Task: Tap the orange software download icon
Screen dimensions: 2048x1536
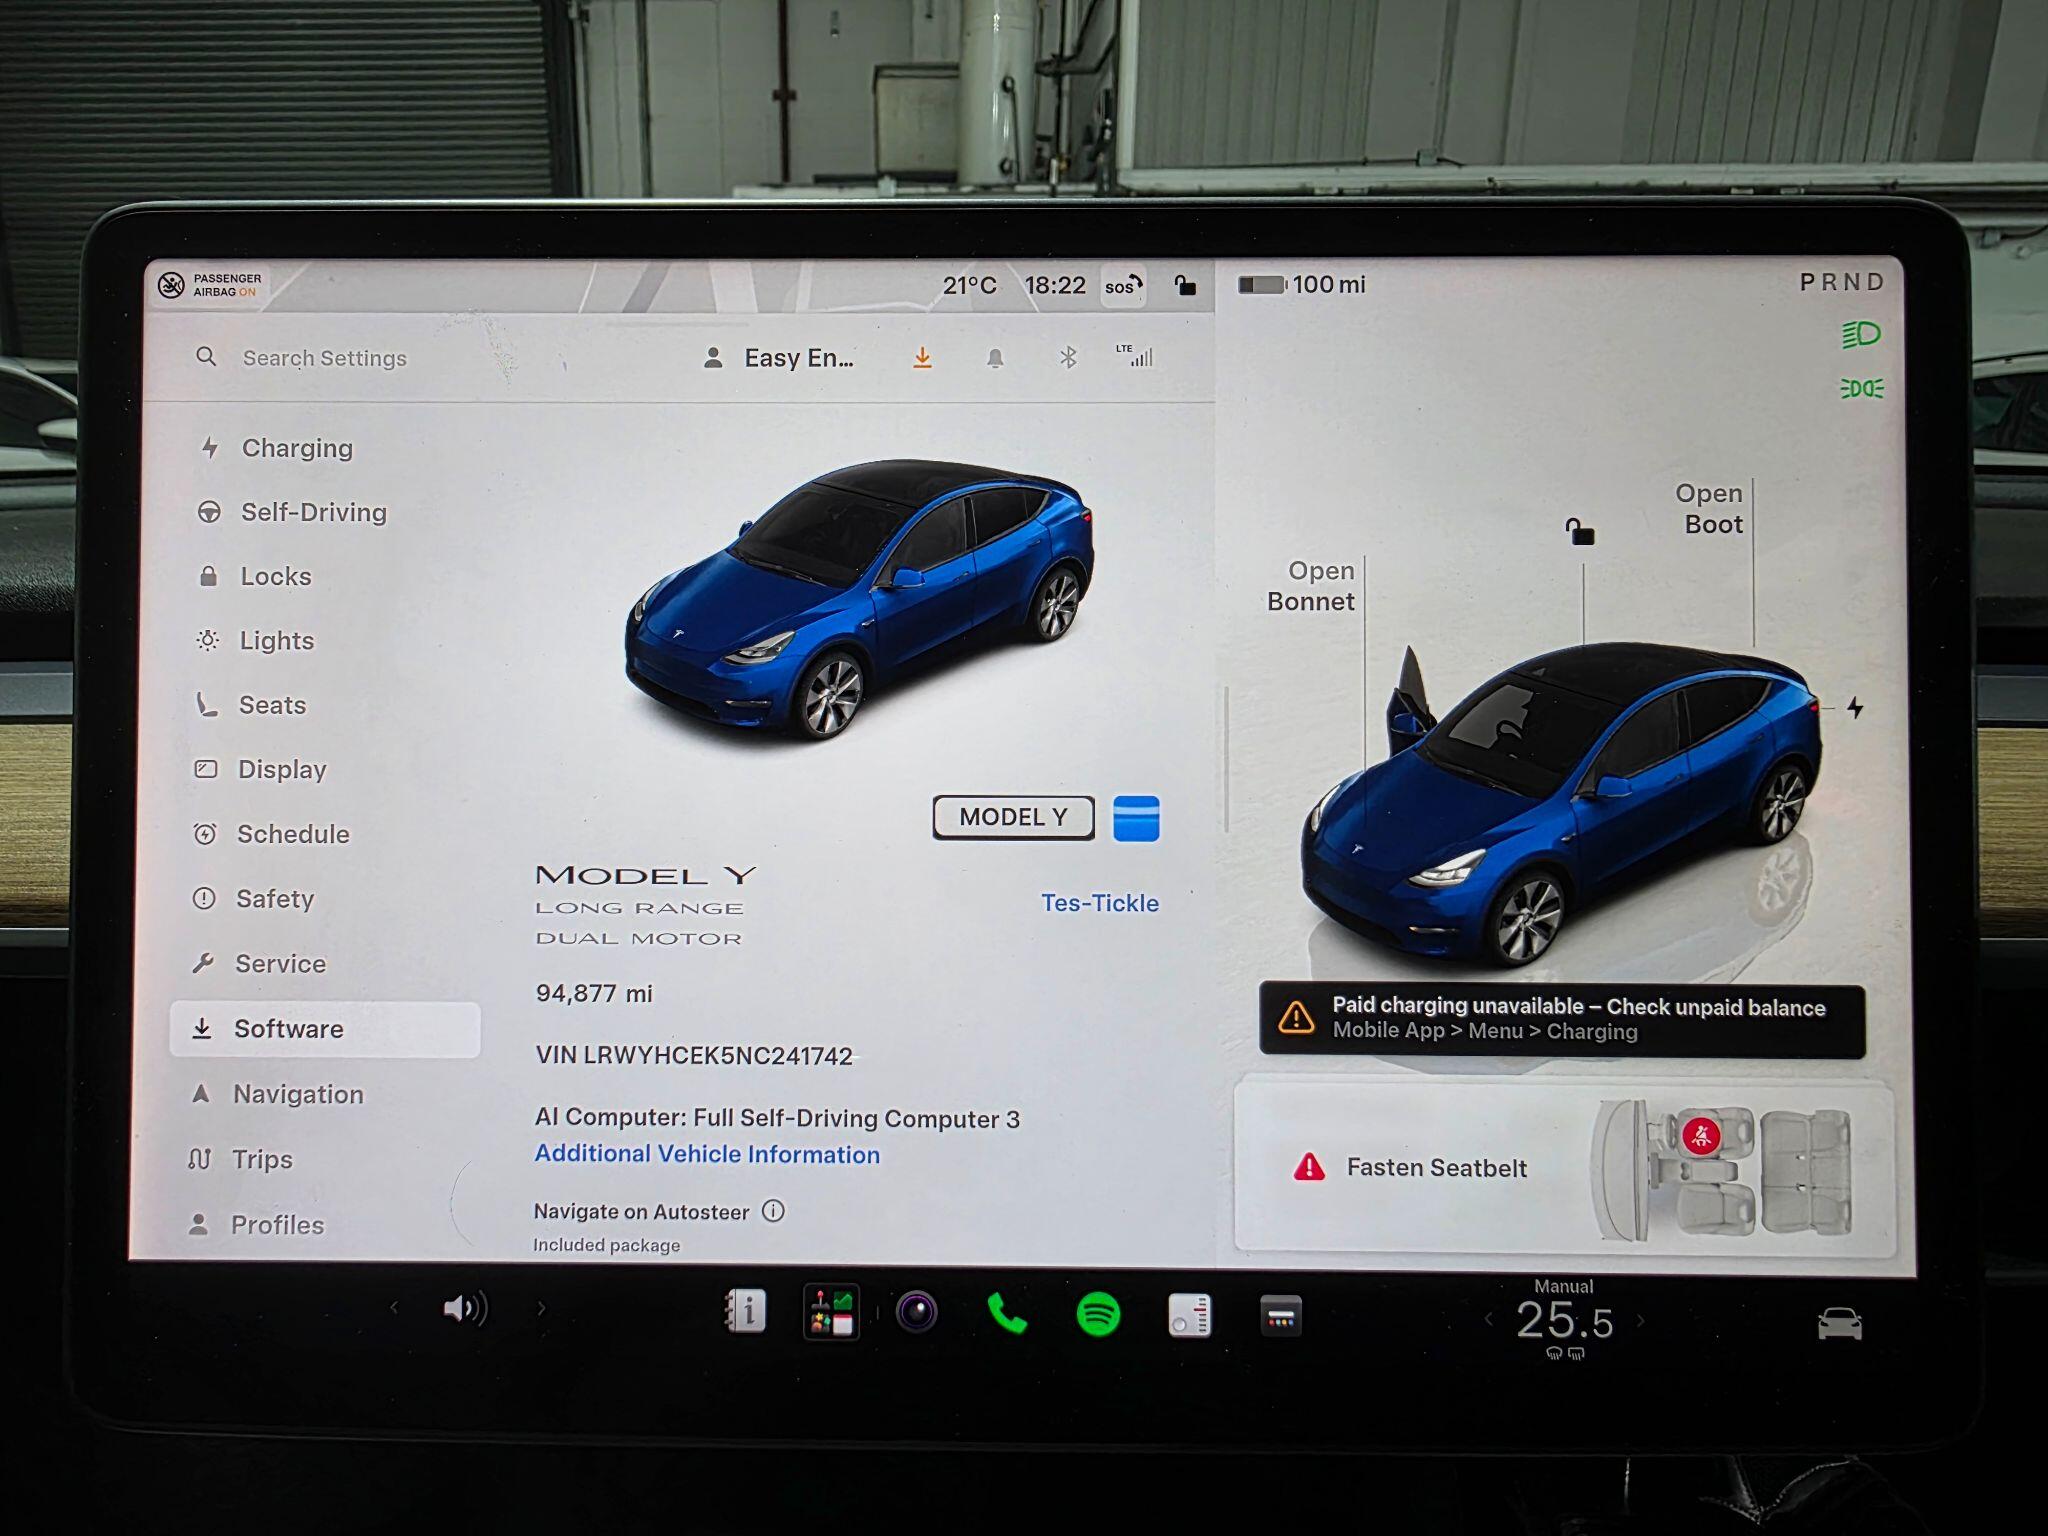Action: coord(922,357)
